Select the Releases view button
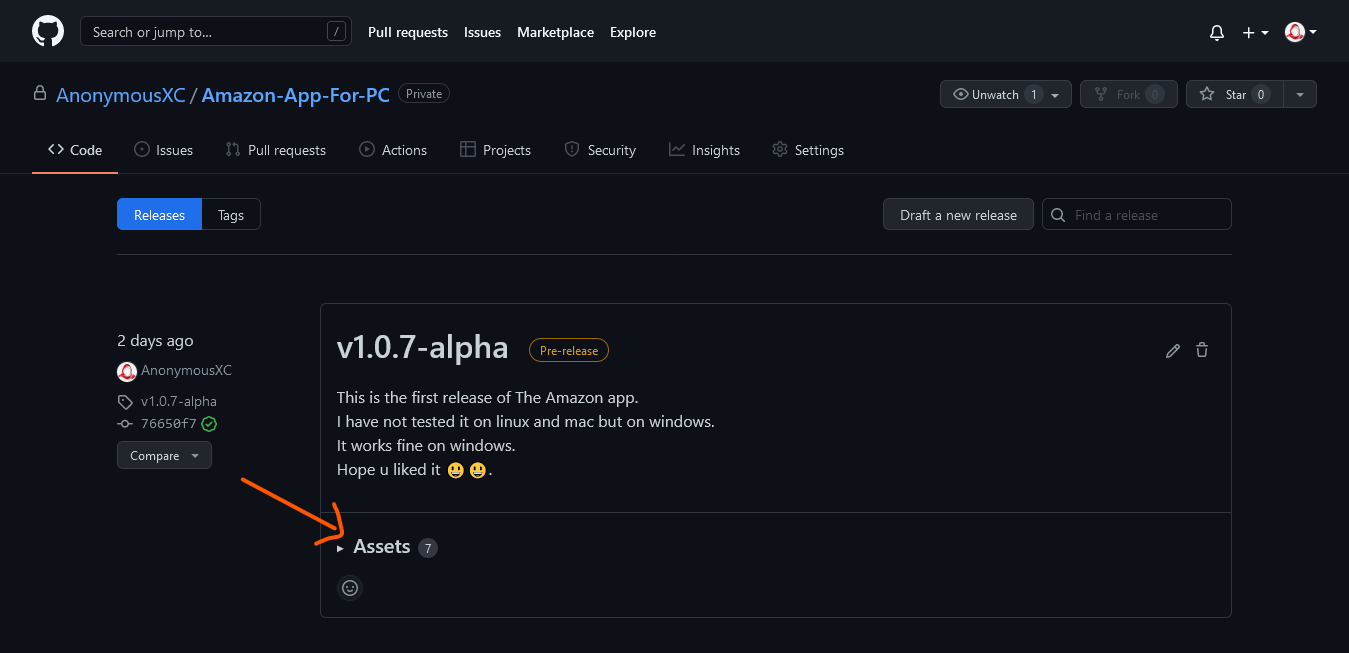The image size is (1349, 653). 160,215
